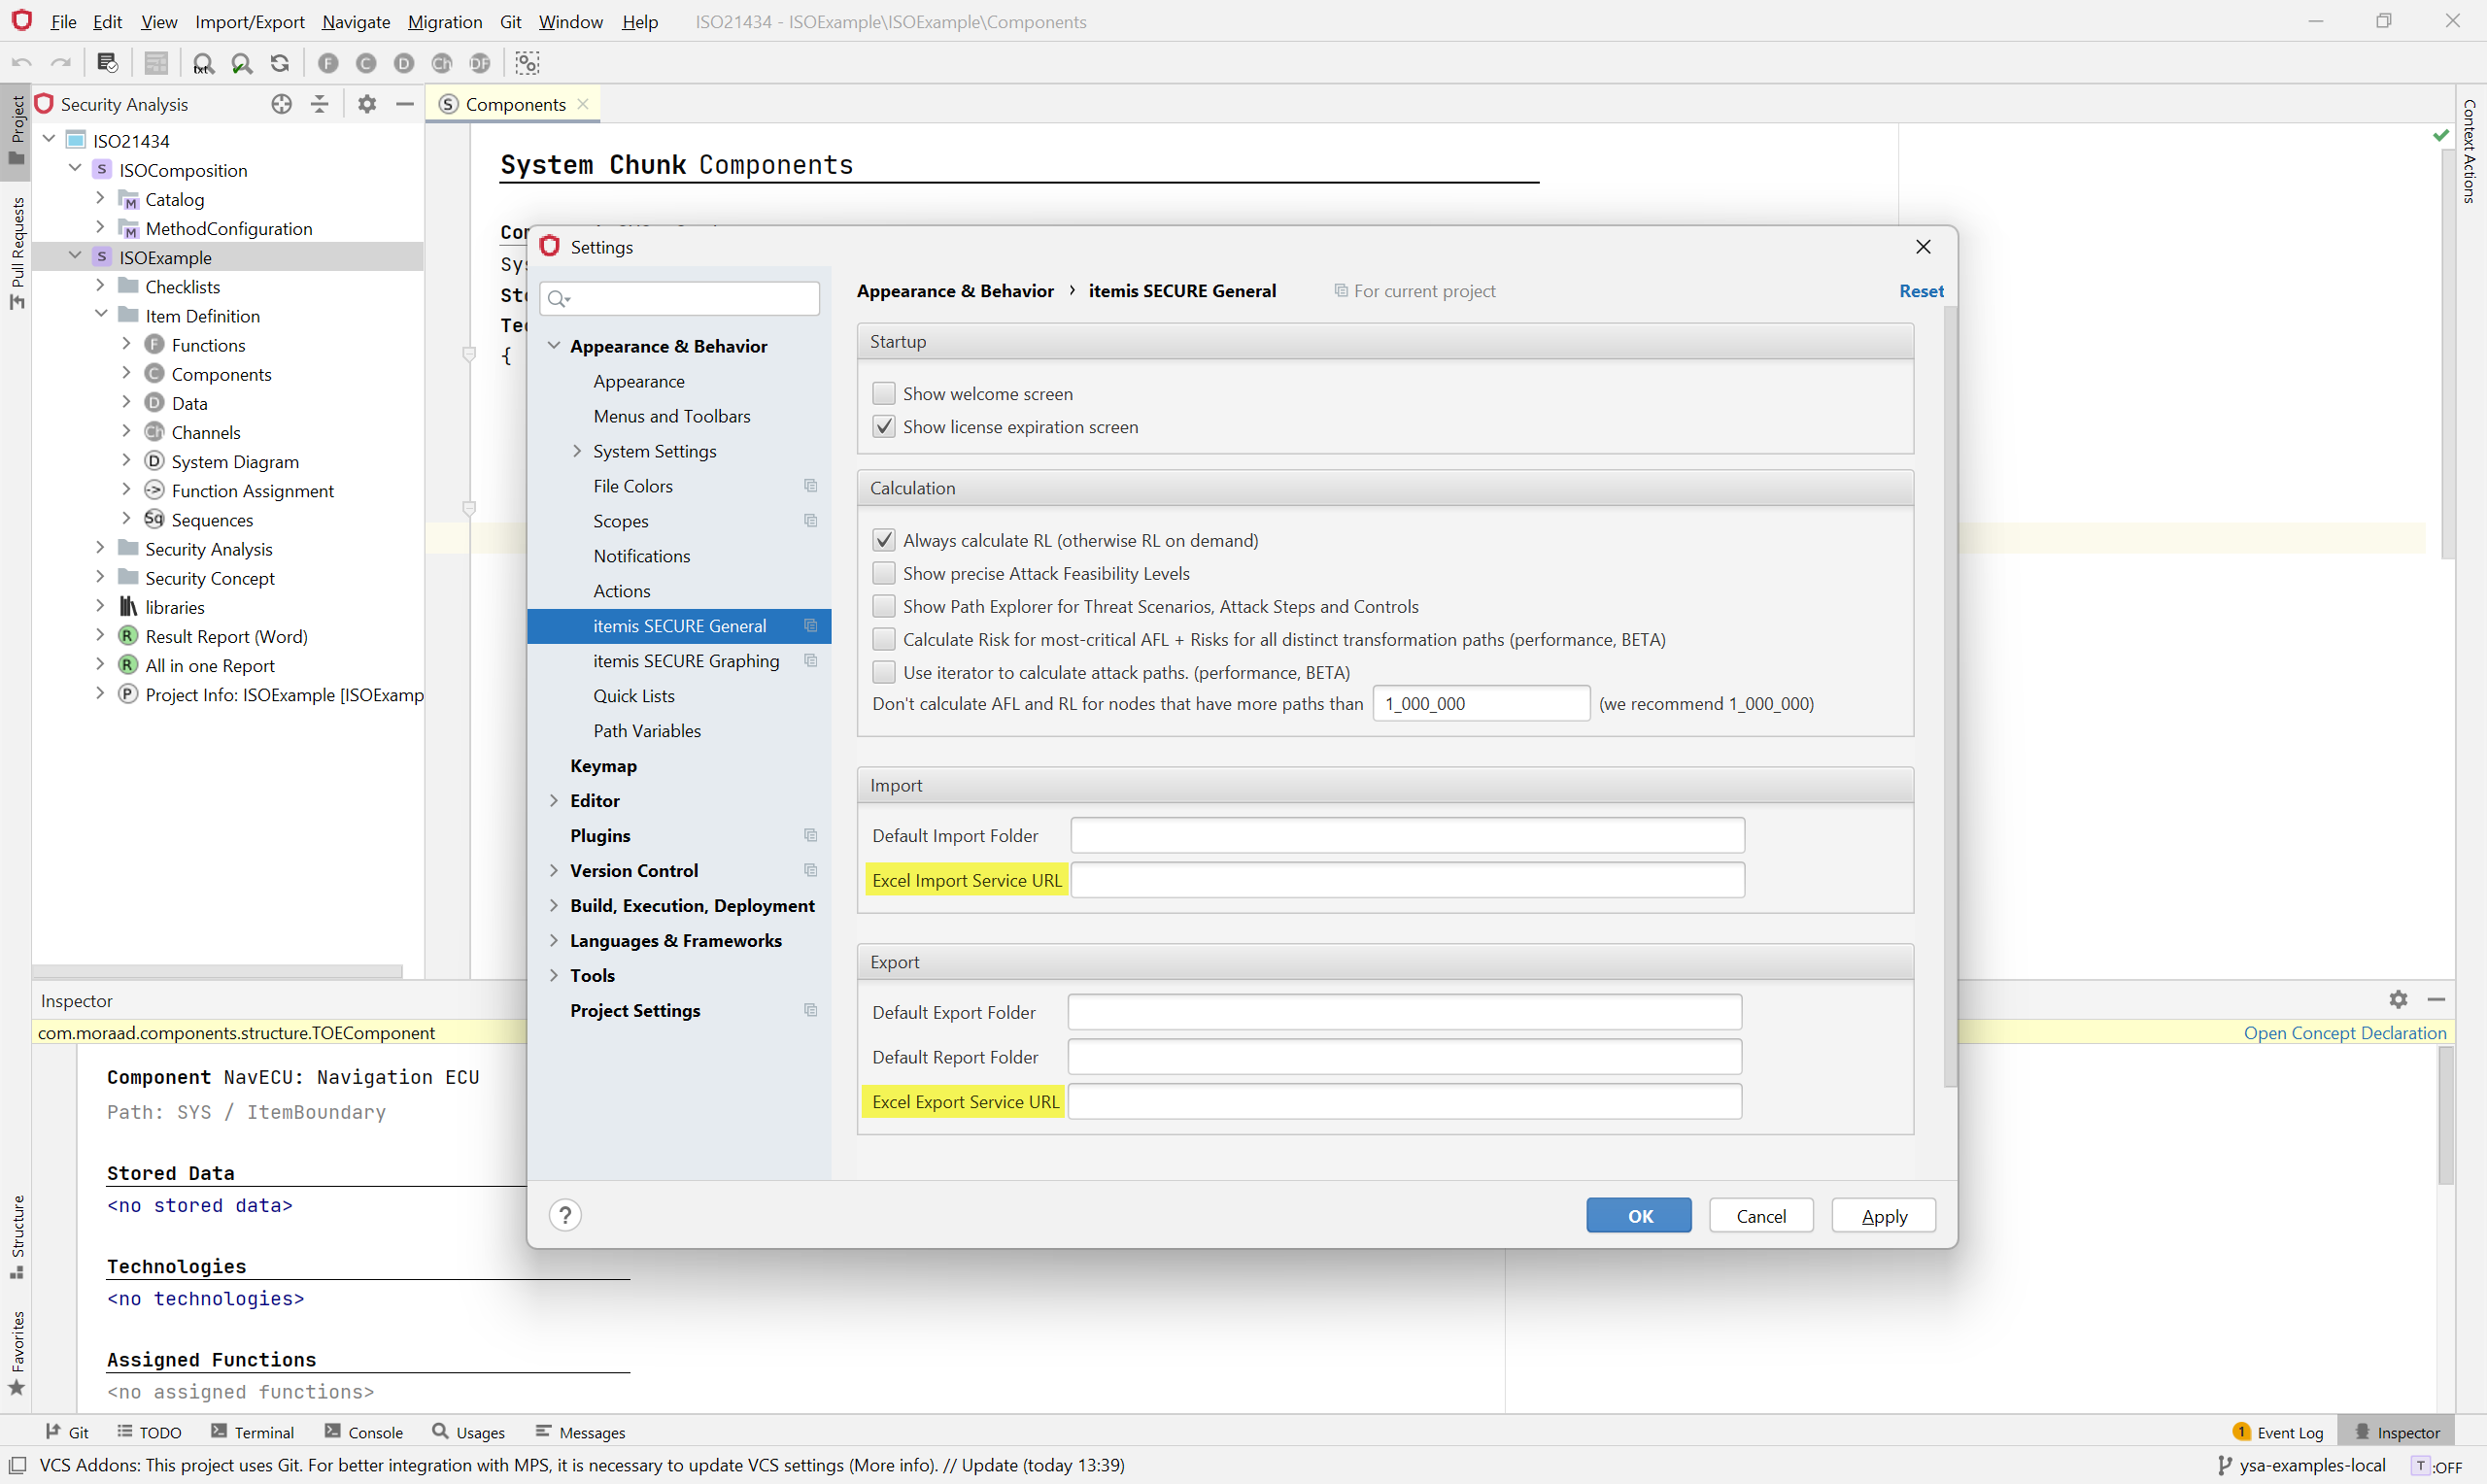Expand Catalog node in project tree
Image resolution: width=2487 pixels, height=1484 pixels.
[100, 198]
